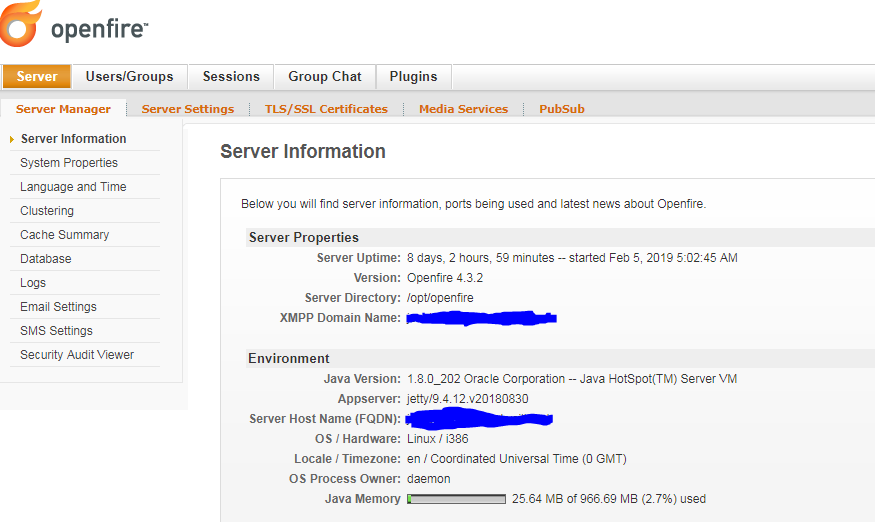
Task: Select Server Information in the sidebar
Action: tap(73, 138)
